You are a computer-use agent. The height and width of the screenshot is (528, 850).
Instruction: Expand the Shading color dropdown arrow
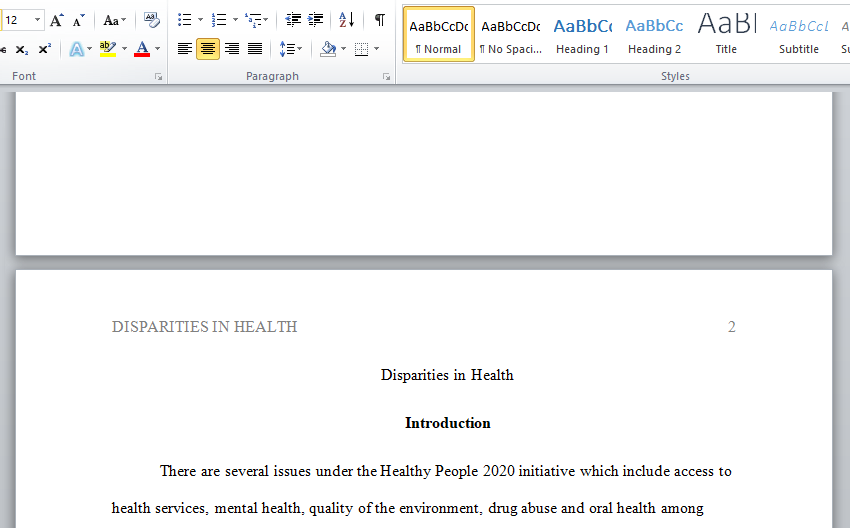point(343,49)
